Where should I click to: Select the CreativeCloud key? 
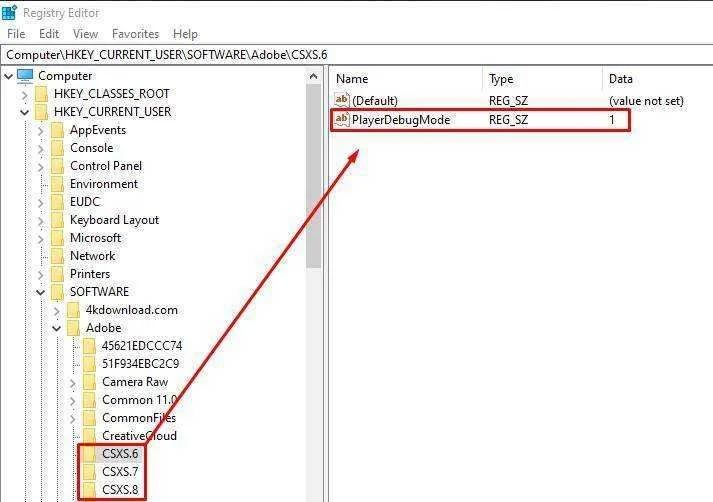139,436
